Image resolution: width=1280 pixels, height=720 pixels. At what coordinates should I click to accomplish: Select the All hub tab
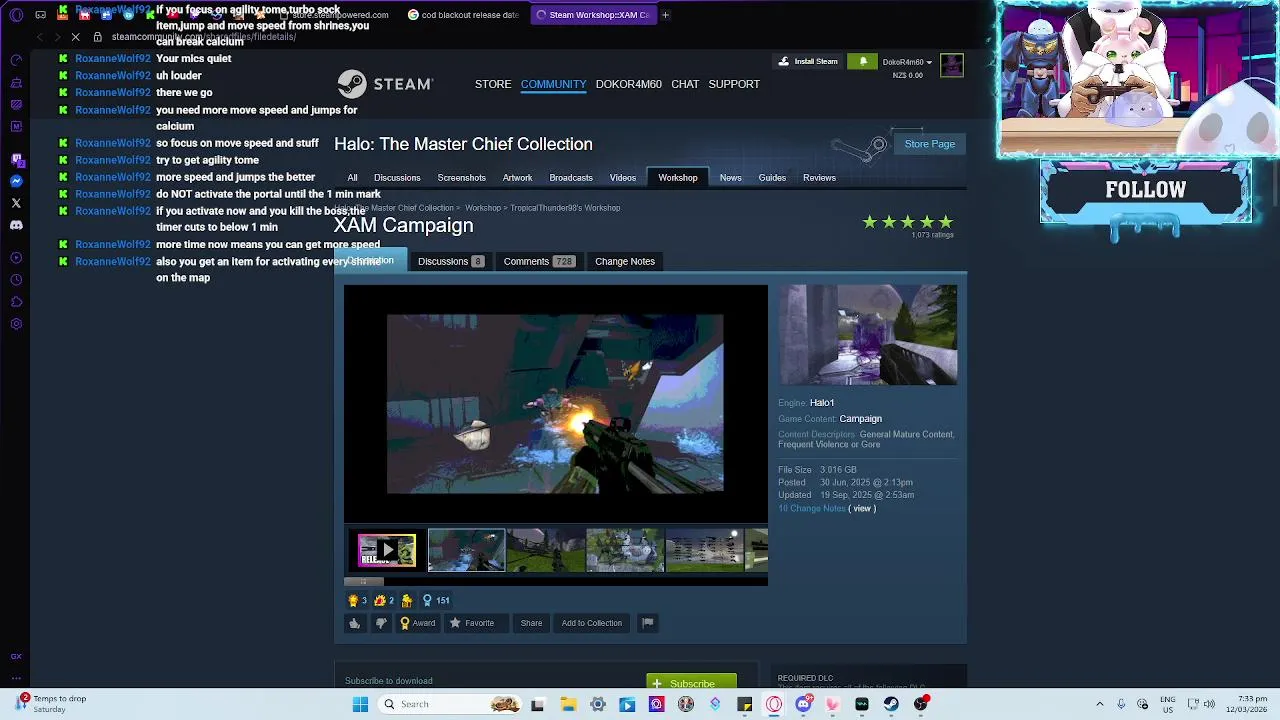pos(352,178)
